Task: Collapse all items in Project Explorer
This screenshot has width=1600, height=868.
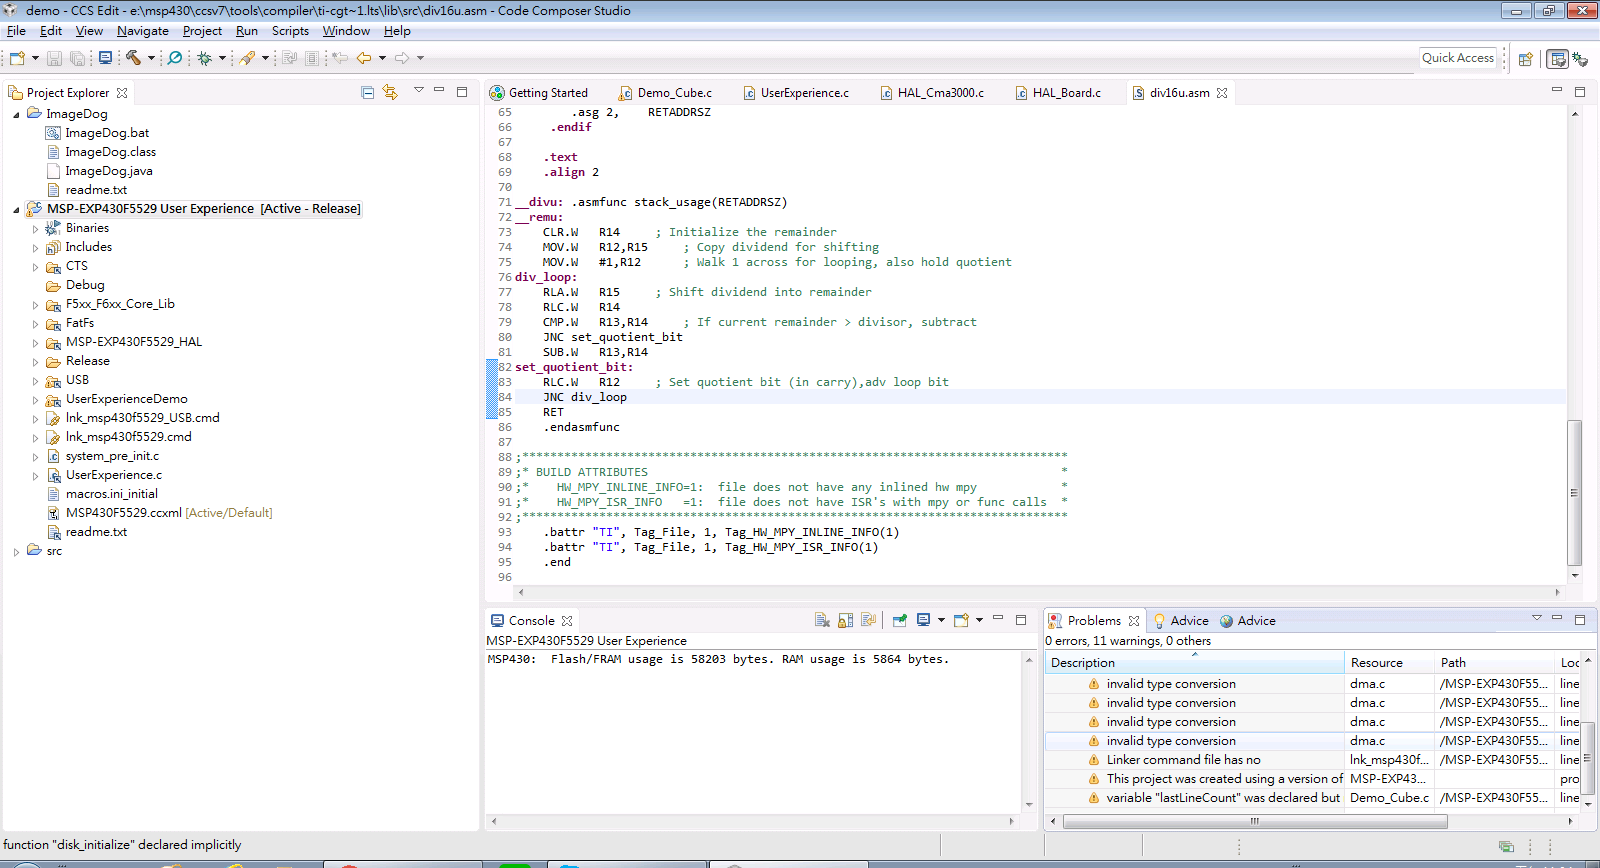Action: (367, 92)
